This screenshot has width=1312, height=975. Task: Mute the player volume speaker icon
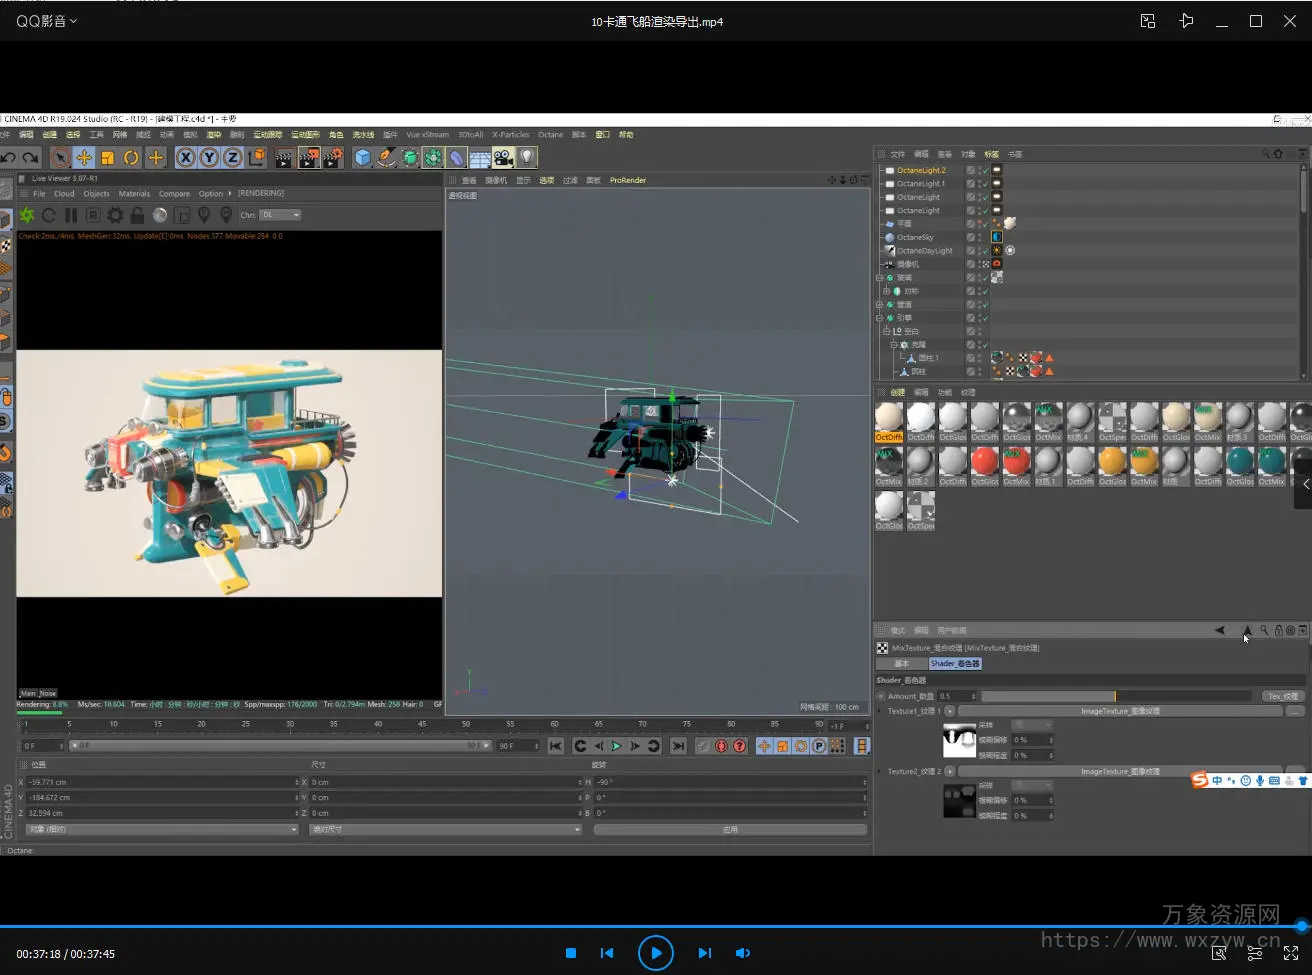tap(742, 953)
